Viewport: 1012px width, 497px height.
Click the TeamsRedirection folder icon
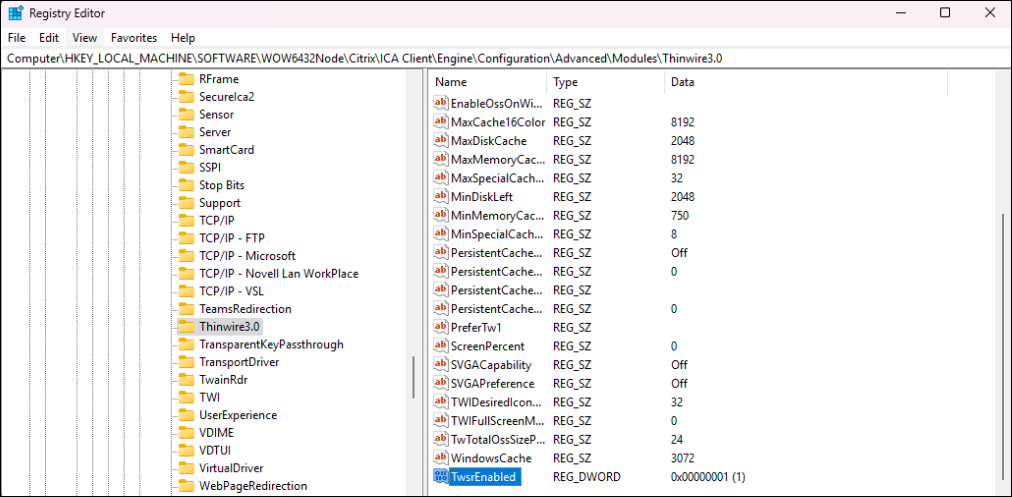click(x=187, y=309)
